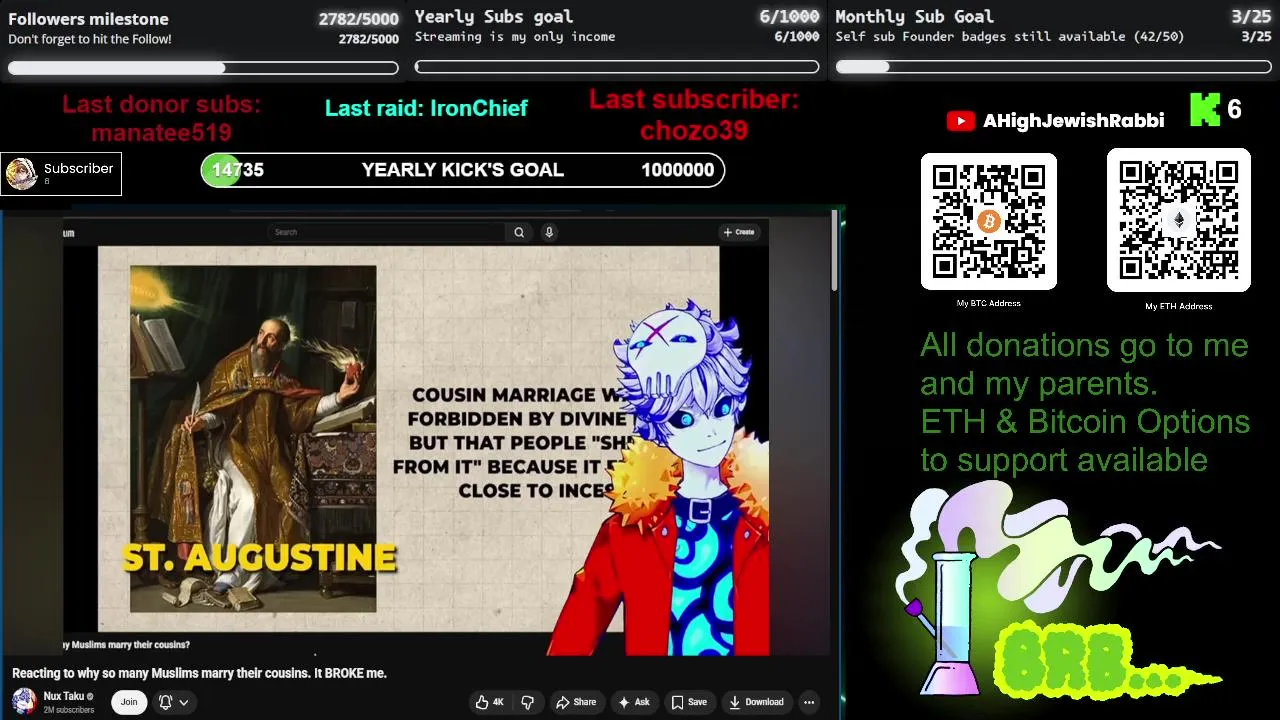The width and height of the screenshot is (1280, 720).
Task: Click the Monthly Sub Goal progress bar
Action: click(x=1054, y=67)
